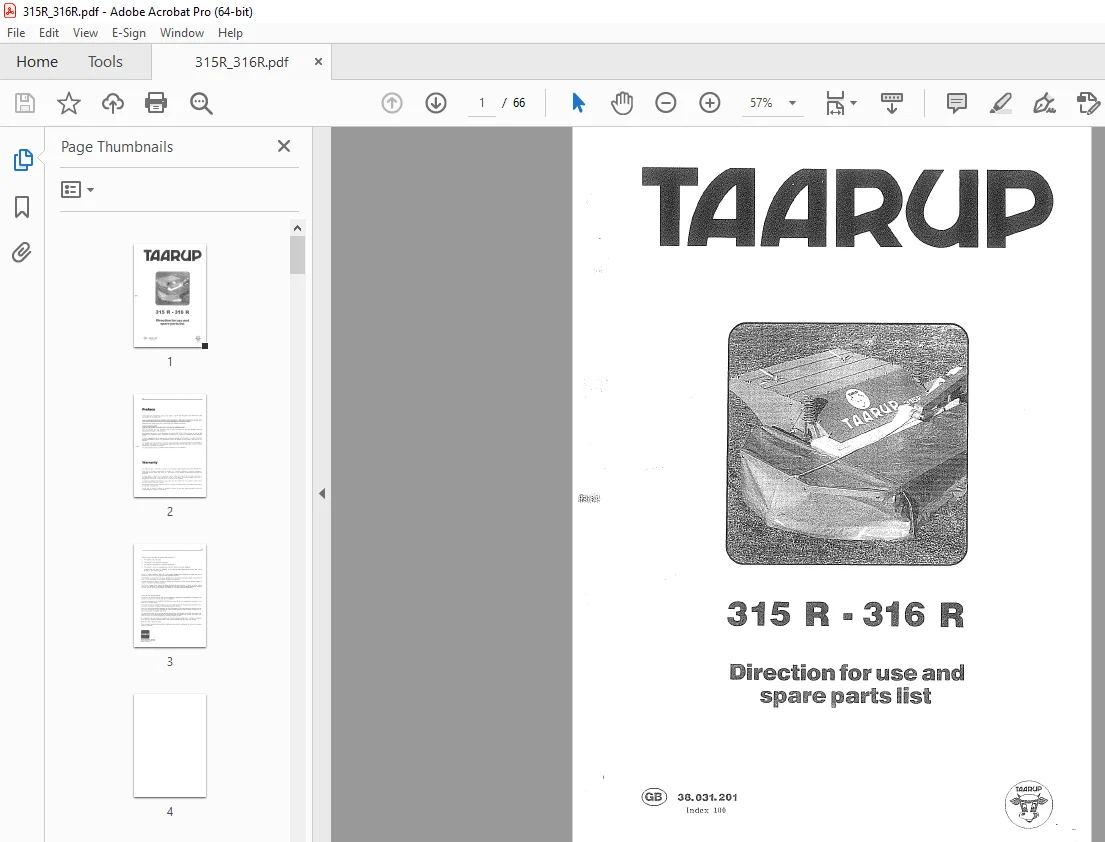Close the 315R_316R.pdf tab

(319, 61)
